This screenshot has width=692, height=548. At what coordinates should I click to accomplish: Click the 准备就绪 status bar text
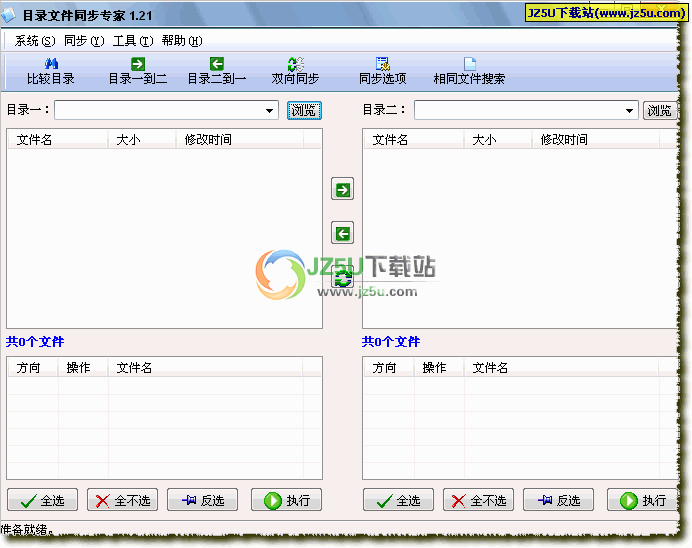pos(26,529)
